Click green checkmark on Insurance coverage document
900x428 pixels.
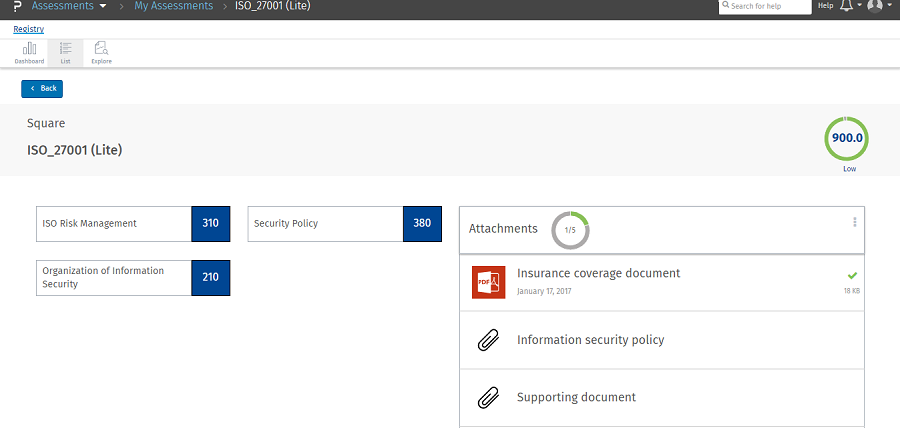click(852, 275)
